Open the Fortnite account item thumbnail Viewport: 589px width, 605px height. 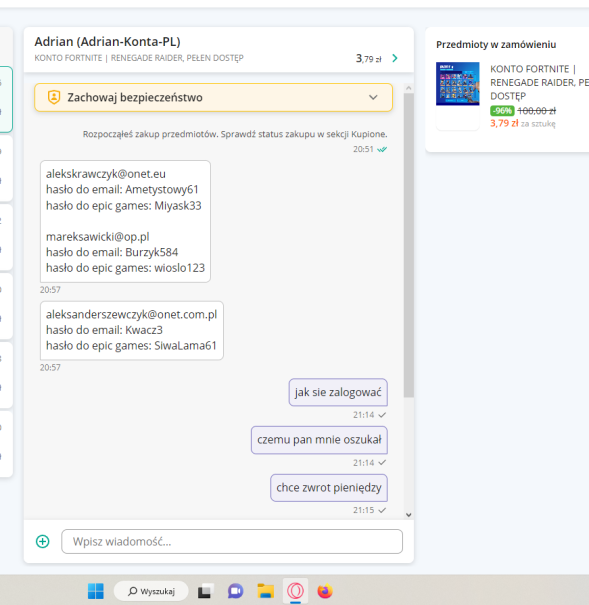pos(457,84)
